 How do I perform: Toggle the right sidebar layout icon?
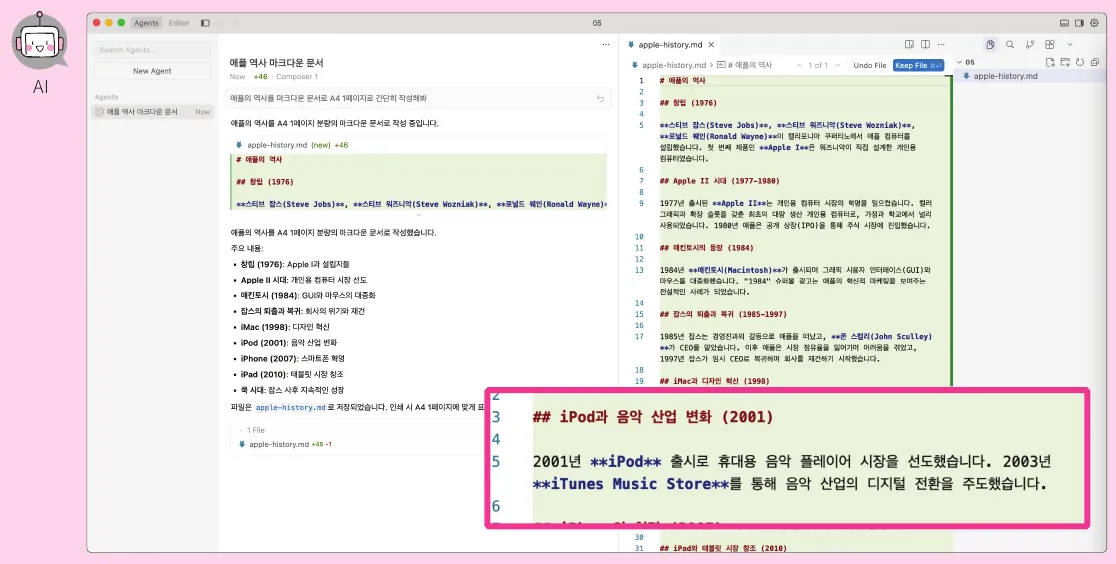click(x=1080, y=23)
